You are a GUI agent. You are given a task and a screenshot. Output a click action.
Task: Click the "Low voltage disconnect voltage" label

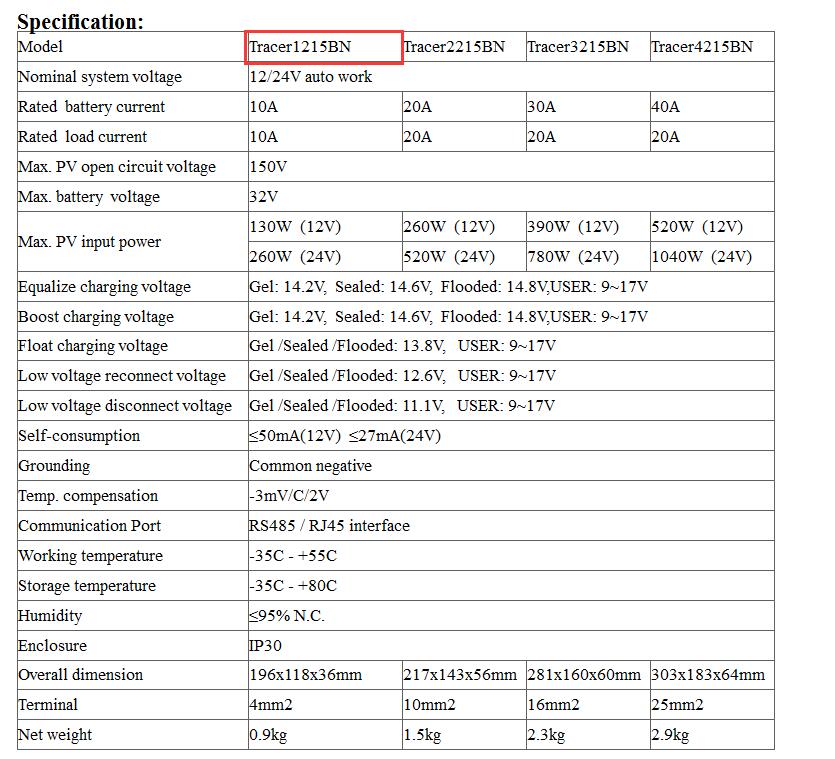point(125,406)
